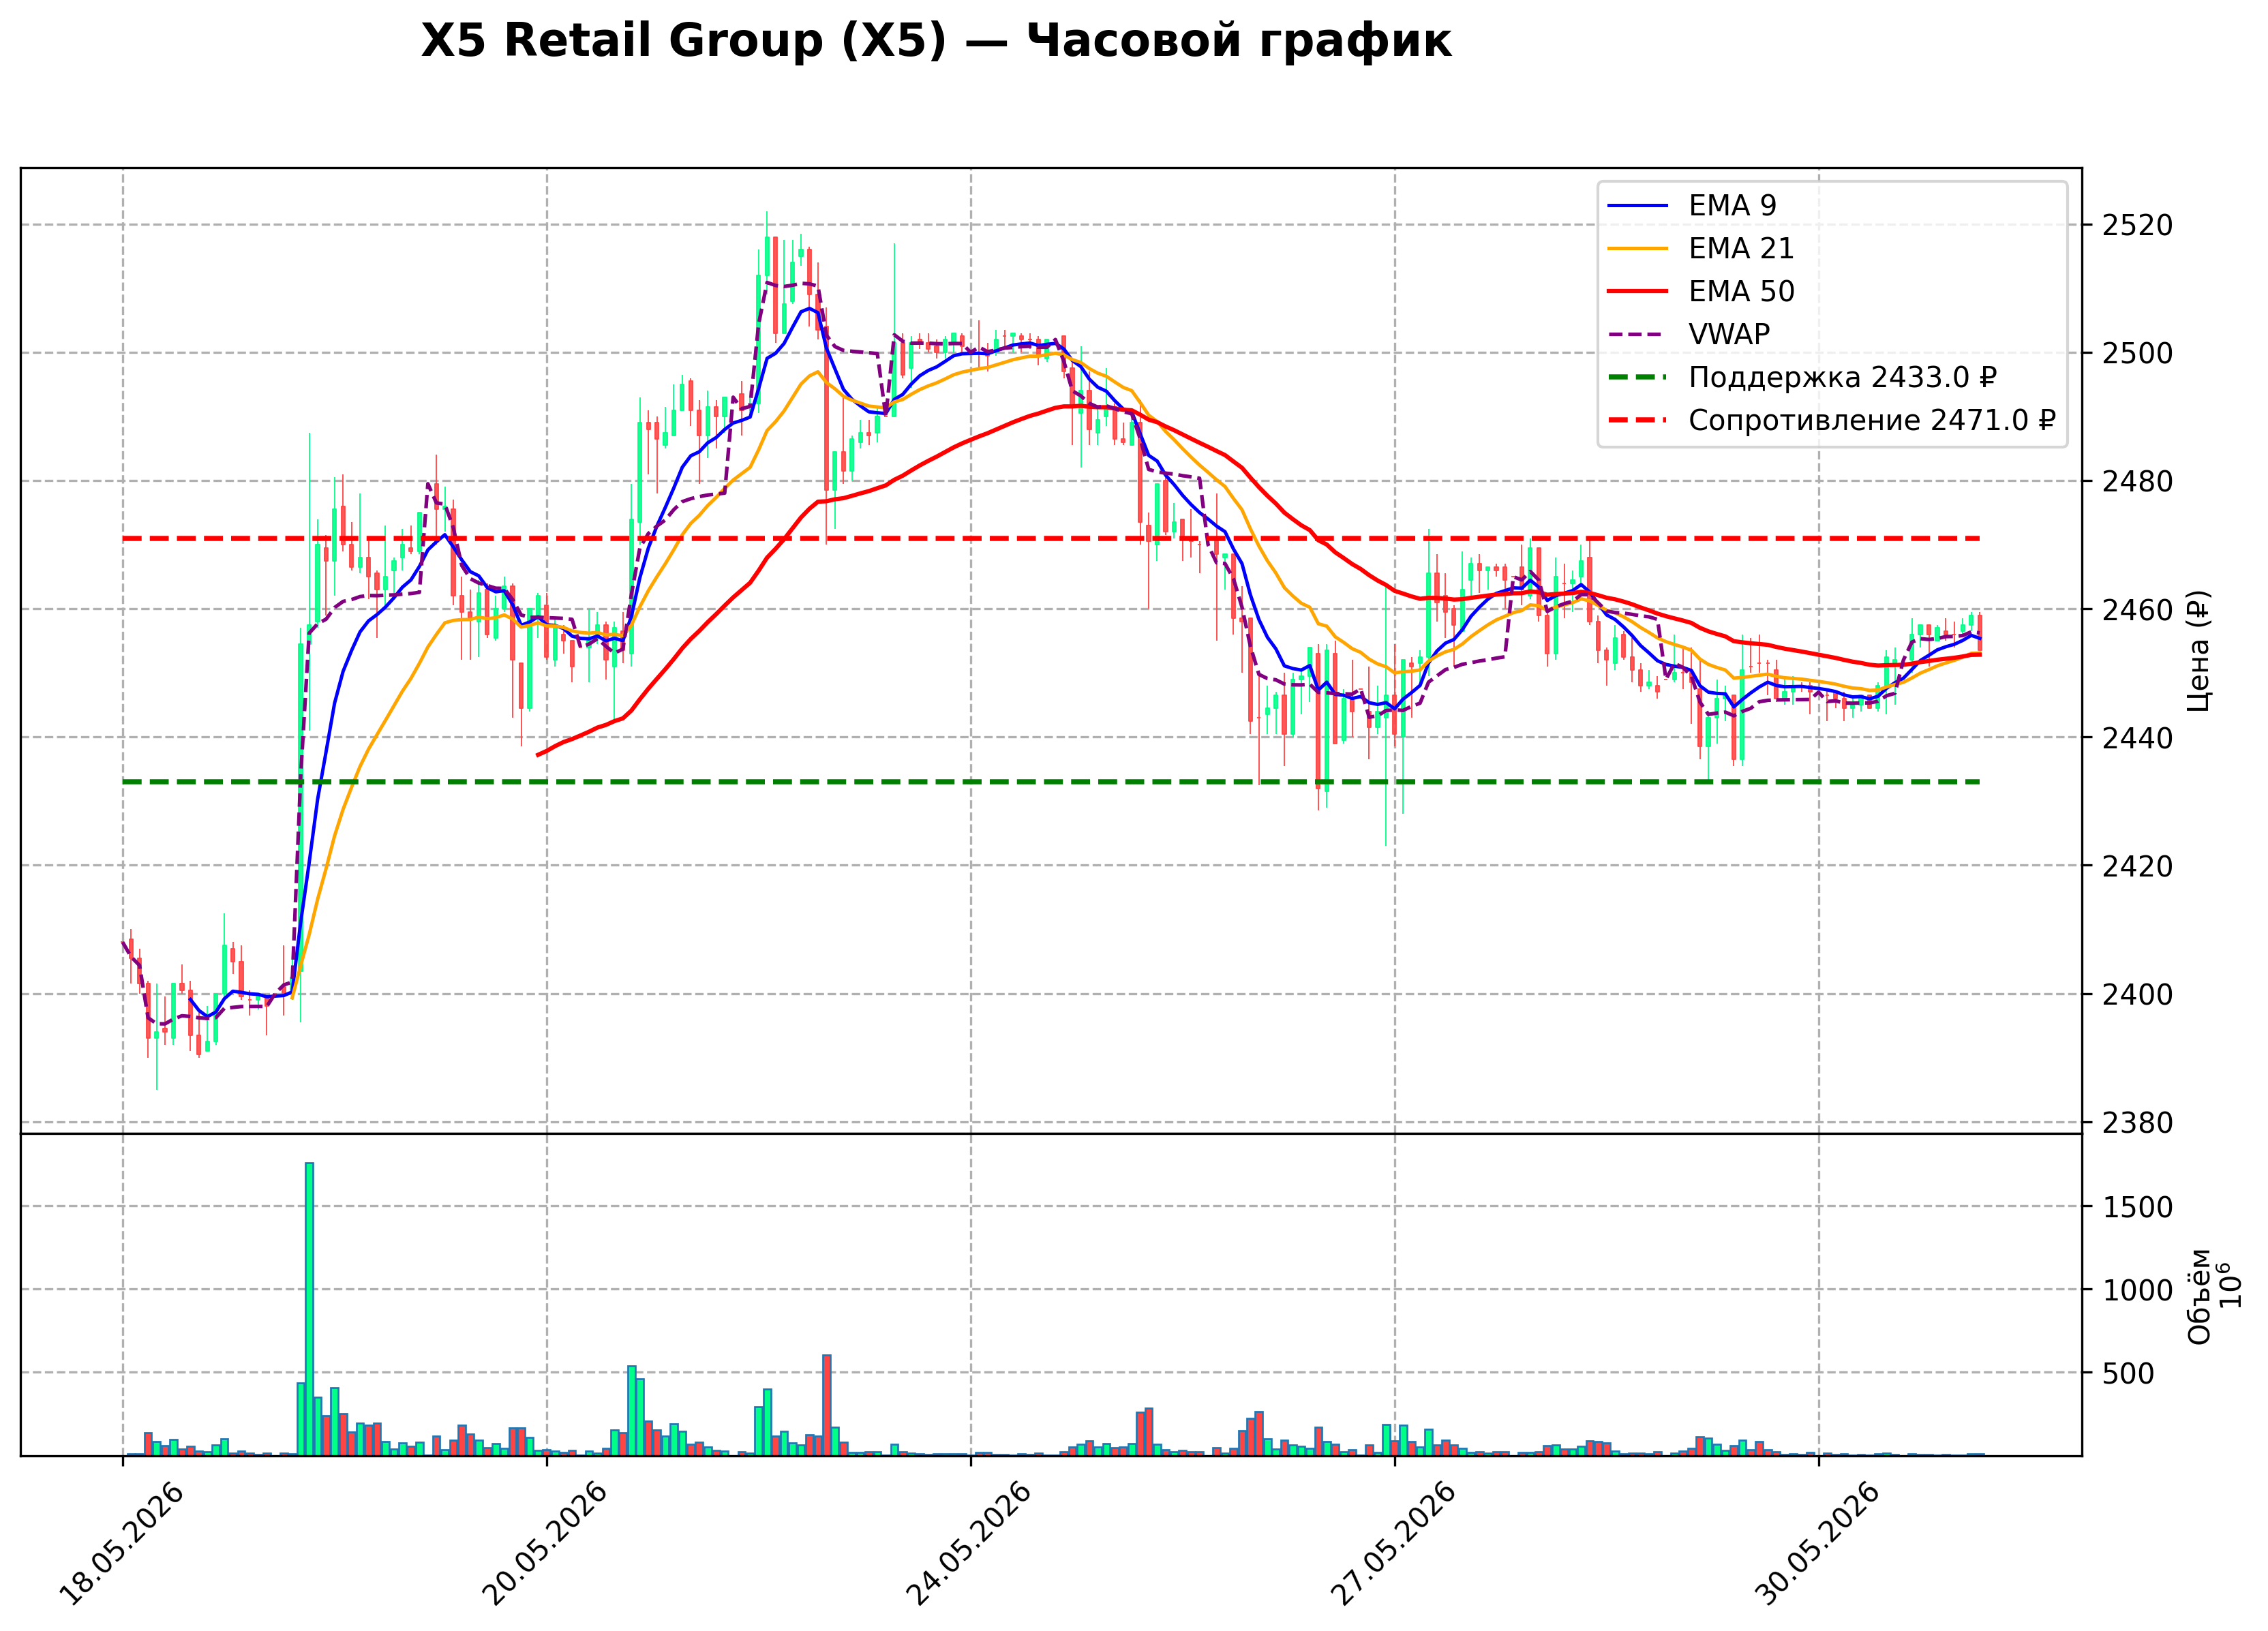Image resolution: width=2268 pixels, height=1631 pixels.
Task: Click the "Цена (₽)" axis title
Action: coord(2198,650)
